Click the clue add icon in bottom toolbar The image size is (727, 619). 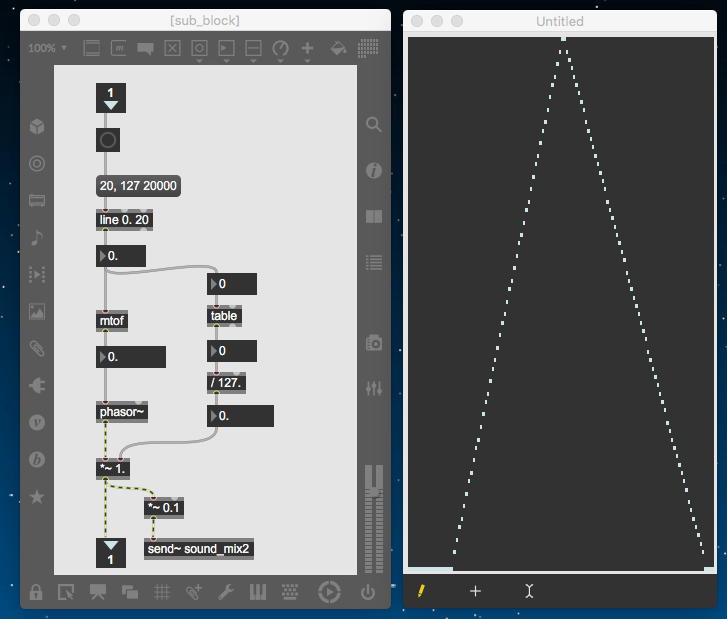point(194,592)
